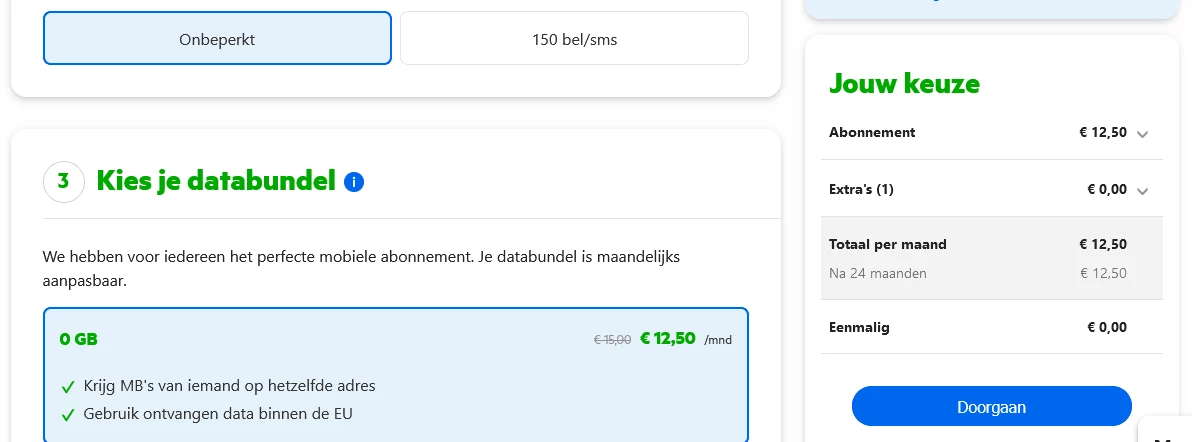Click the "Kies je databundel" heading
Screen dimensions: 1192x442
pyautogui.click(x=216, y=181)
